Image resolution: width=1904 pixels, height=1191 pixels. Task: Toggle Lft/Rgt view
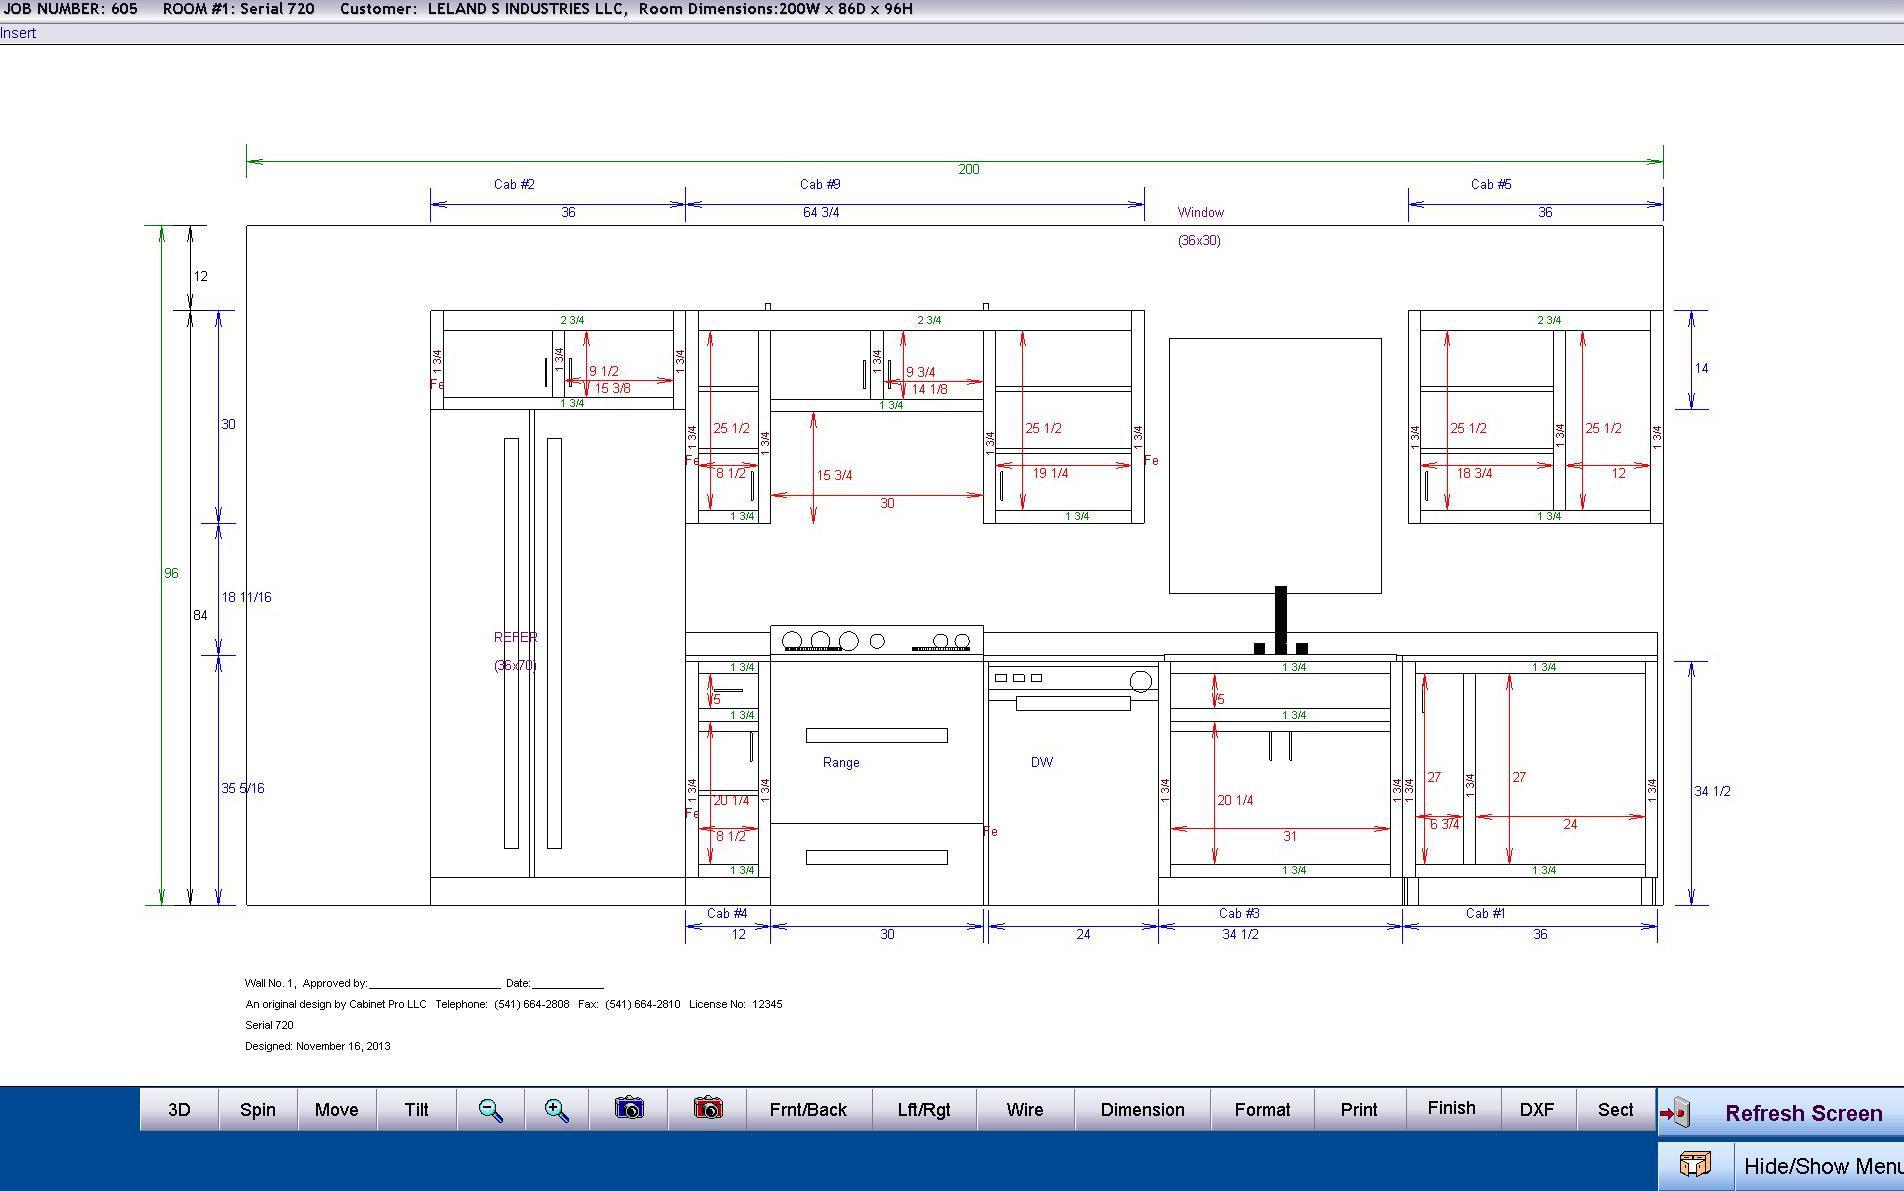(924, 1110)
